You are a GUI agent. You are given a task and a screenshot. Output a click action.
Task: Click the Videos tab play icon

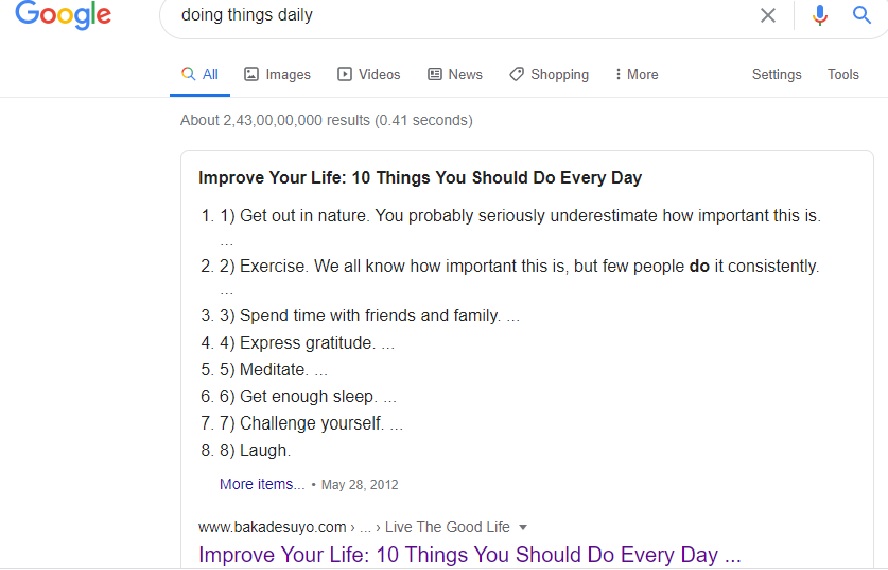(x=344, y=74)
